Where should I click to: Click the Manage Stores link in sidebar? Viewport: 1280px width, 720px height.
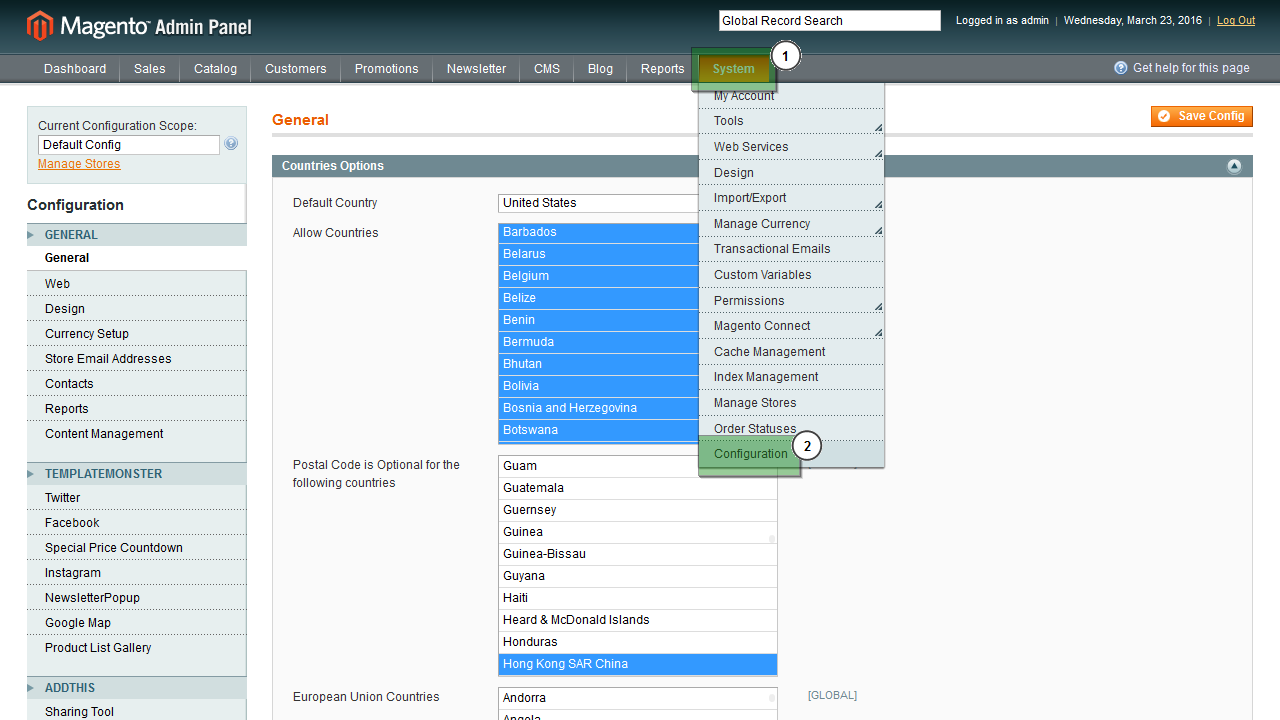tap(79, 164)
